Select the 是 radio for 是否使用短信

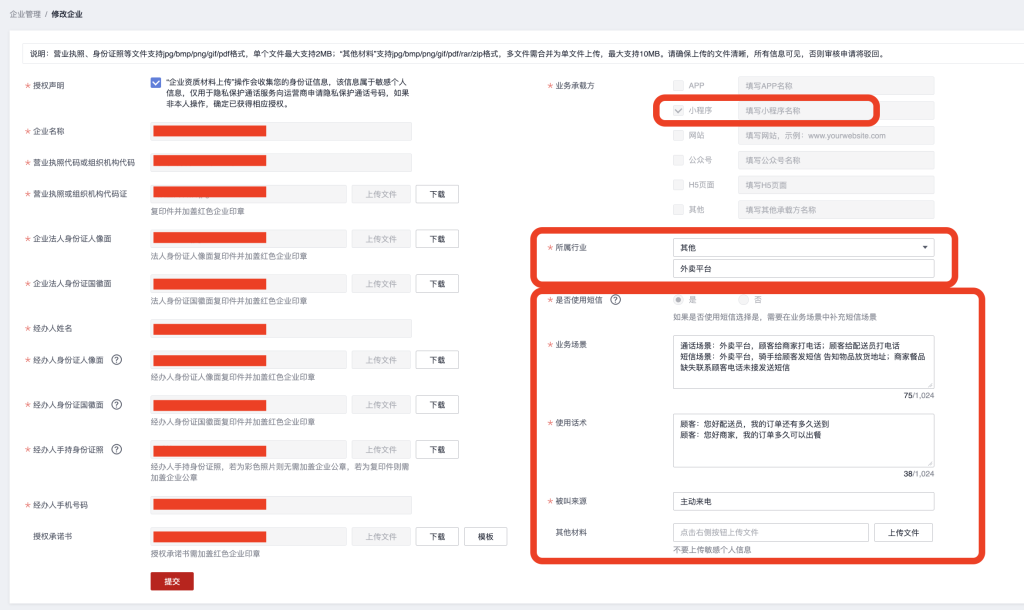point(679,300)
